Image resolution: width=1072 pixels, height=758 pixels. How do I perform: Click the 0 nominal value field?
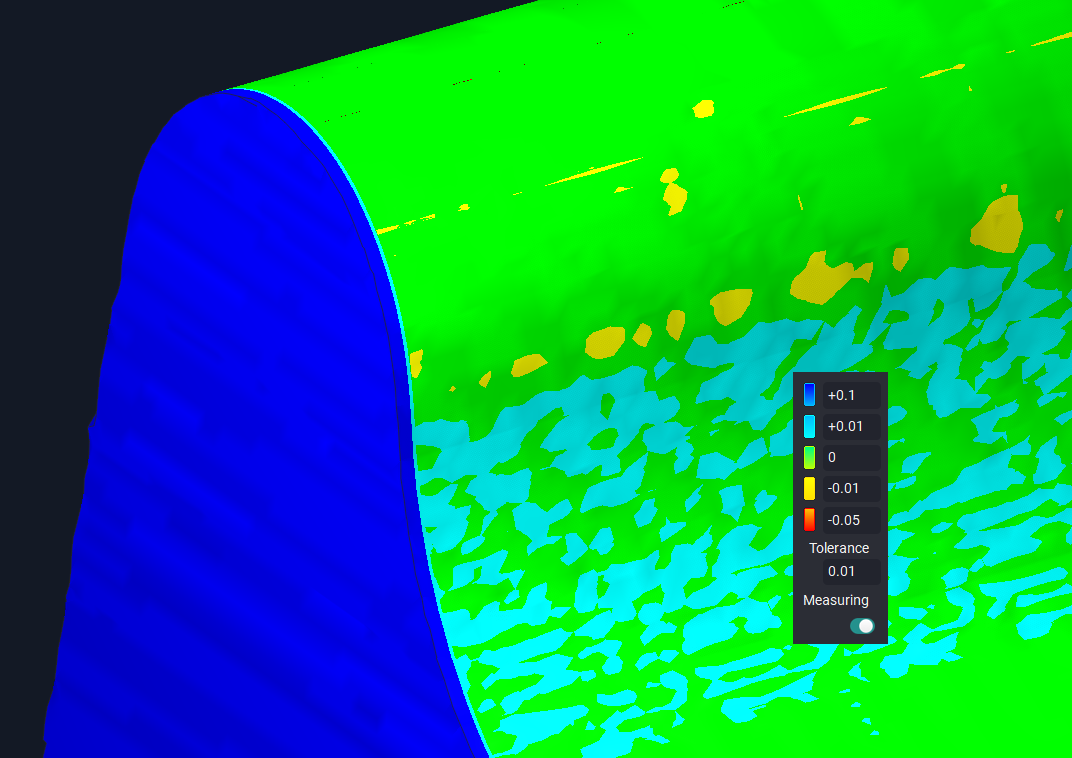(851, 457)
